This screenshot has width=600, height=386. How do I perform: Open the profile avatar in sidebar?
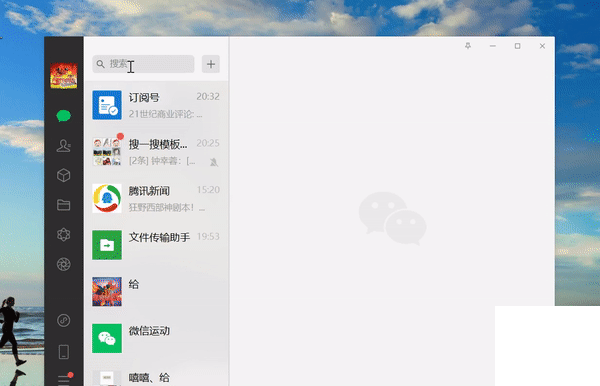tap(64, 76)
